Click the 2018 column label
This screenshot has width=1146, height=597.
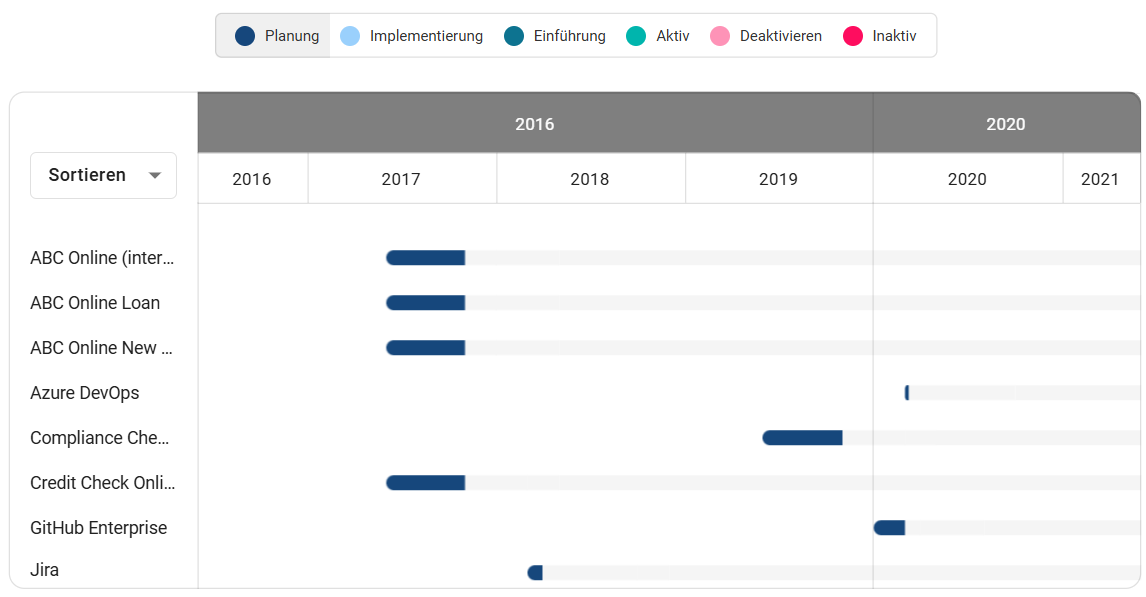[x=590, y=179]
